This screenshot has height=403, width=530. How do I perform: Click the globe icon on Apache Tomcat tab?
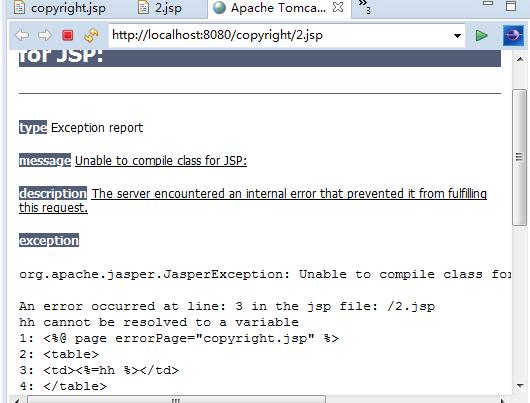219,7
